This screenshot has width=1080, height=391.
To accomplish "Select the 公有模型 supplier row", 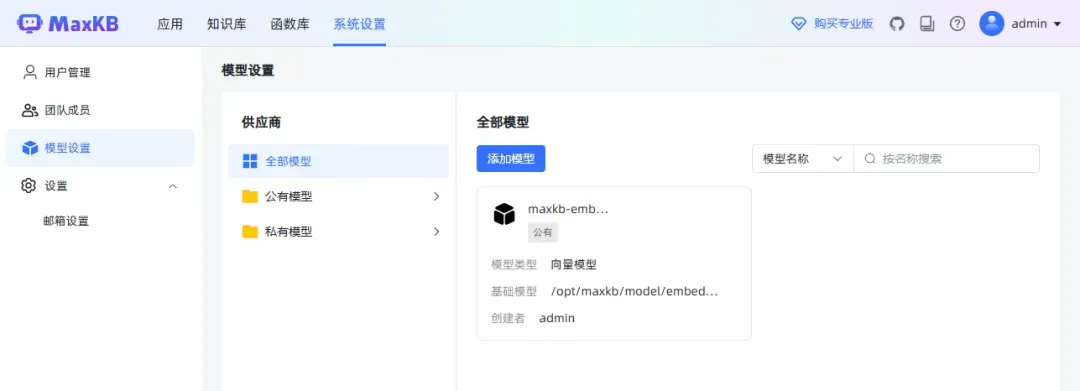I will click(x=338, y=197).
